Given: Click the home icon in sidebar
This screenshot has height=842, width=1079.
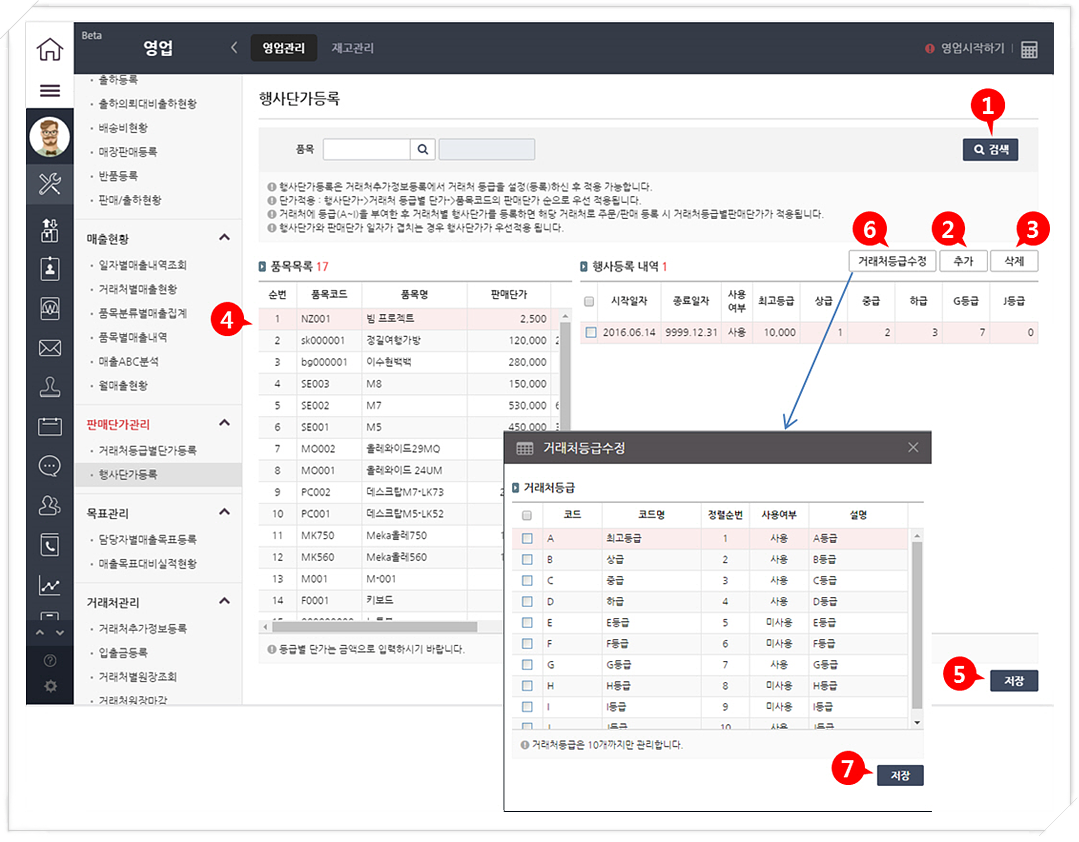Looking at the screenshot, I should click(49, 49).
